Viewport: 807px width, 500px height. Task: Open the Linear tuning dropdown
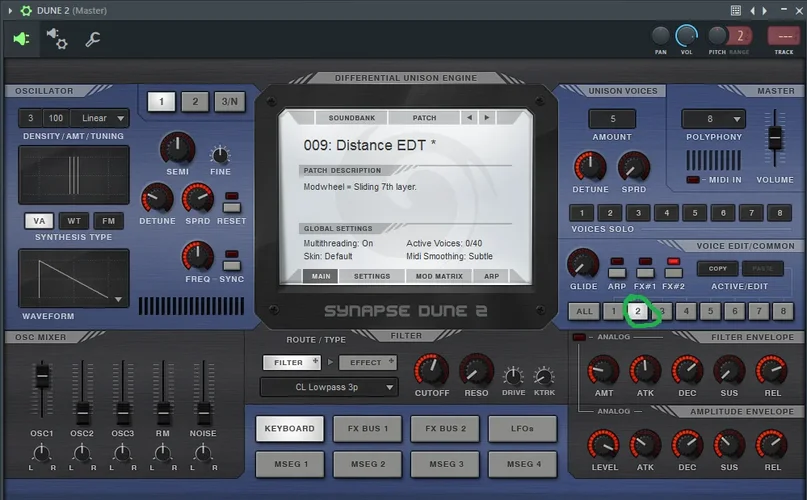point(105,118)
